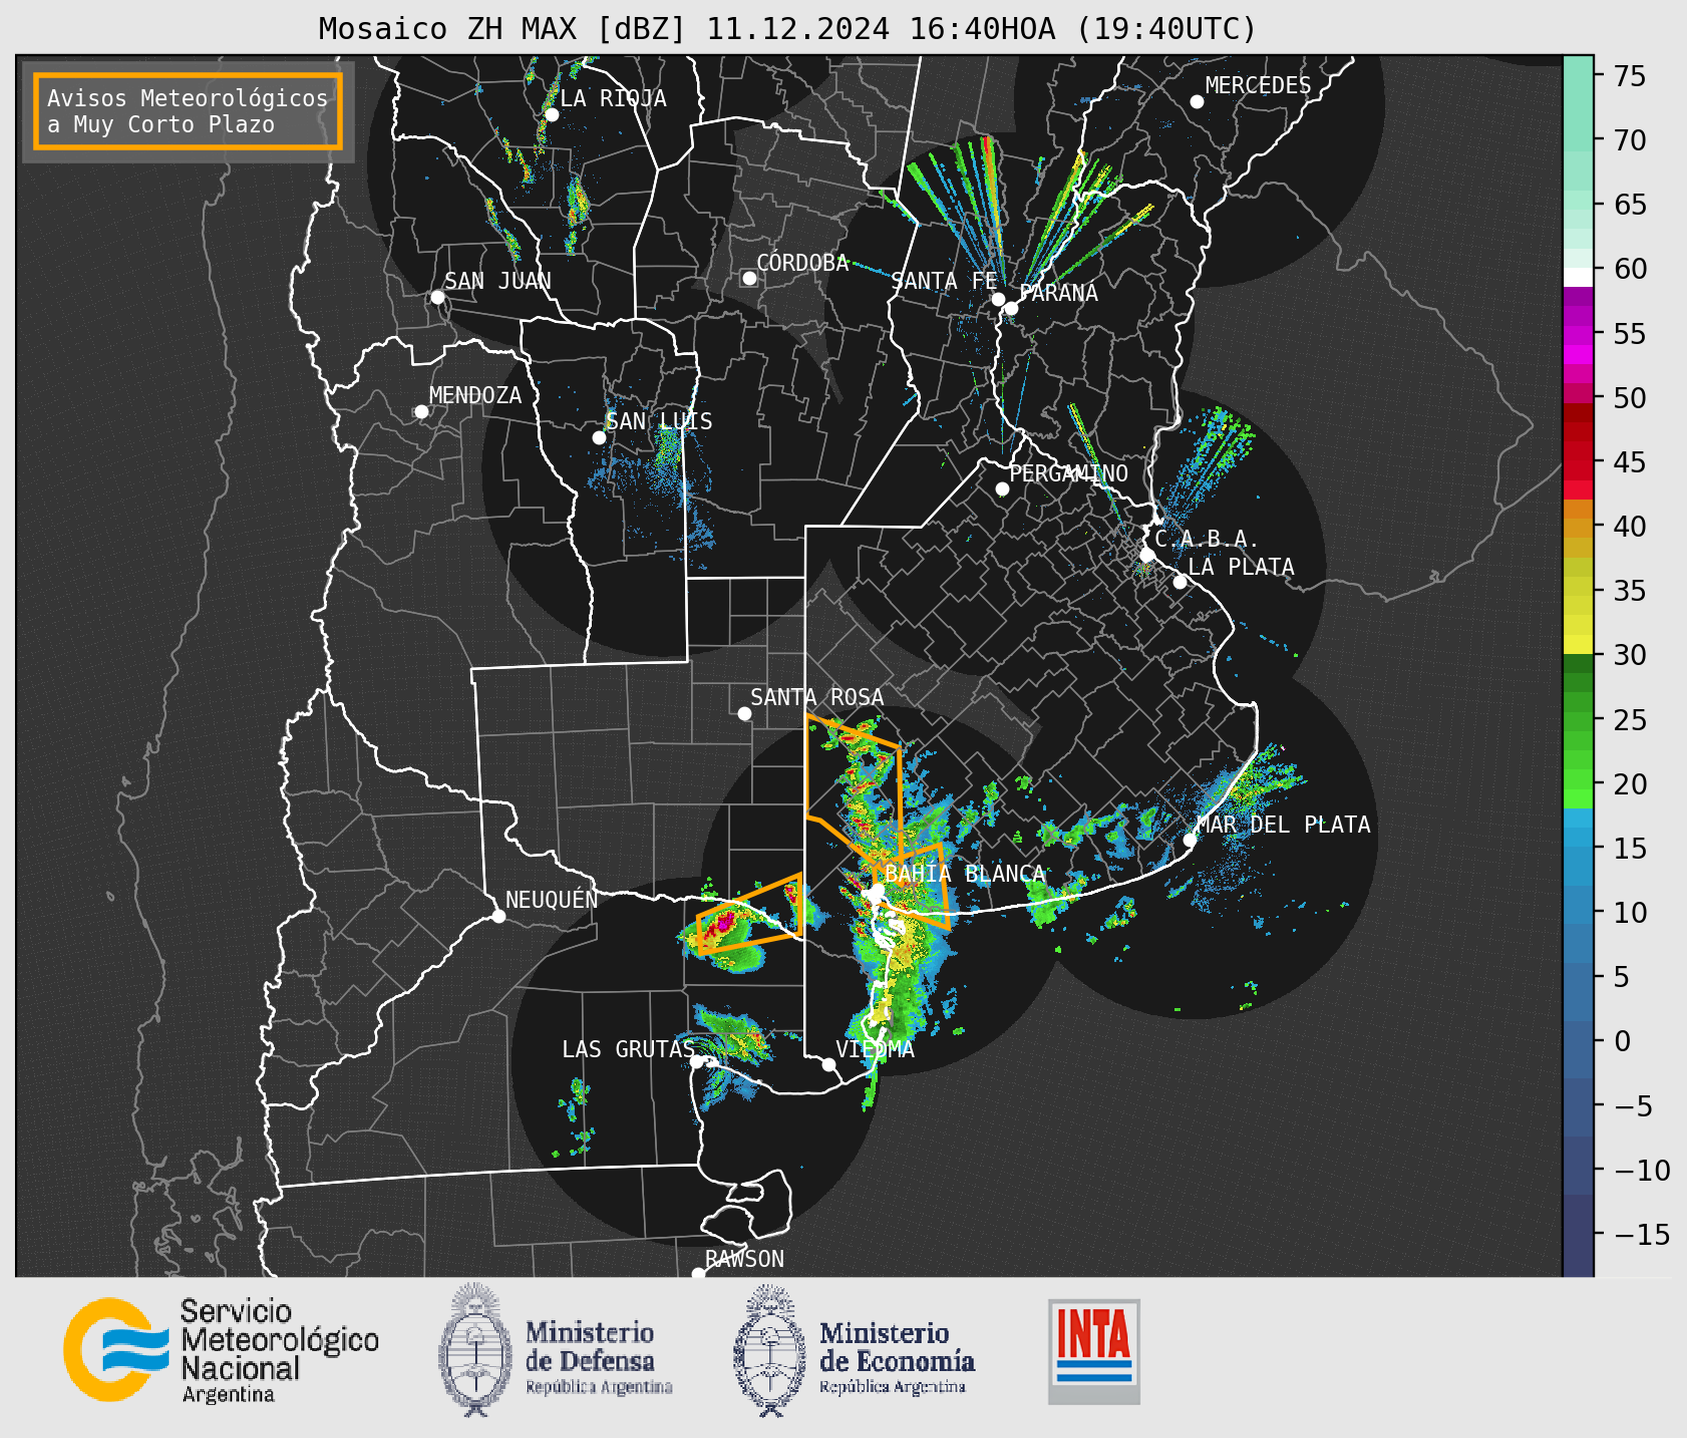This screenshot has width=1687, height=1438.
Task: Click the NEUQUÉN city marker dot
Action: click(x=498, y=916)
